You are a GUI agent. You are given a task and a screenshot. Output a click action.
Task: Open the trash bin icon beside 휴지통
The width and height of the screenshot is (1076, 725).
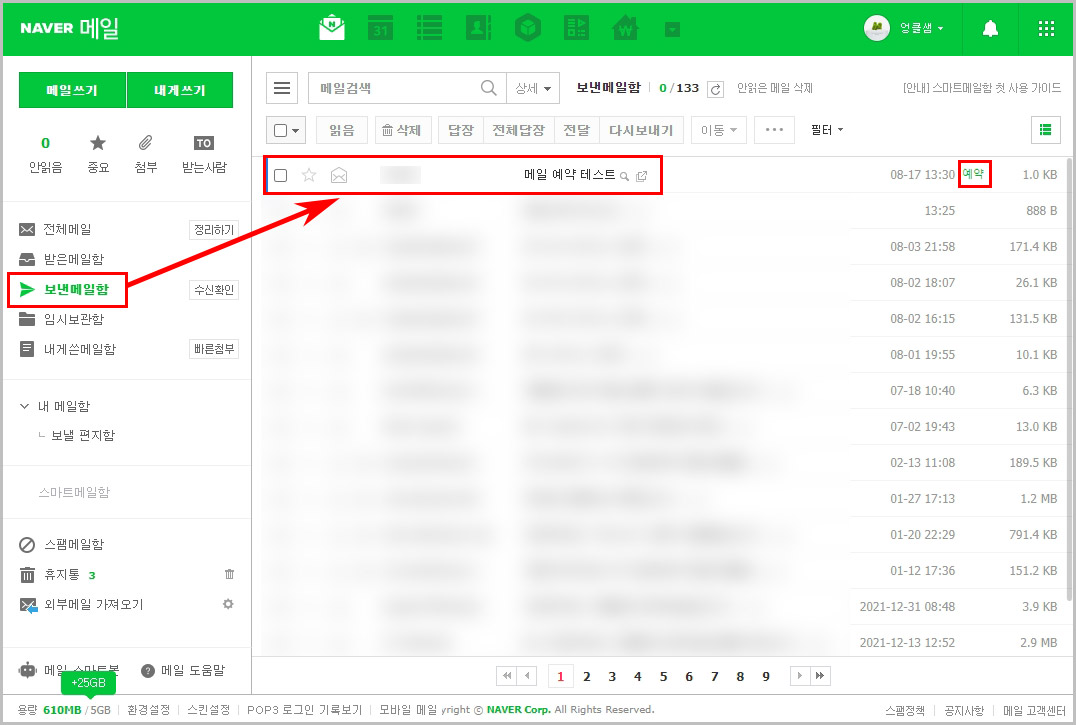pyautogui.click(x=229, y=574)
